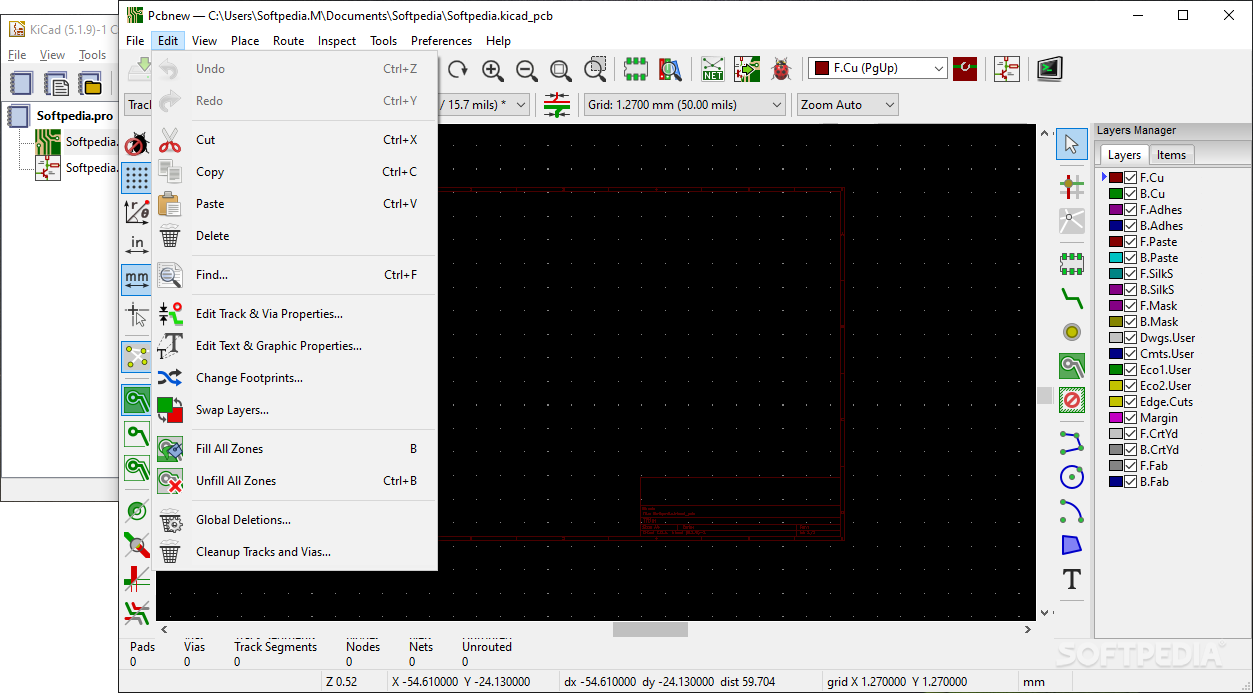The image size is (1253, 693).
Task: Open the View menu in KiCad window
Action: pyautogui.click(x=52, y=55)
